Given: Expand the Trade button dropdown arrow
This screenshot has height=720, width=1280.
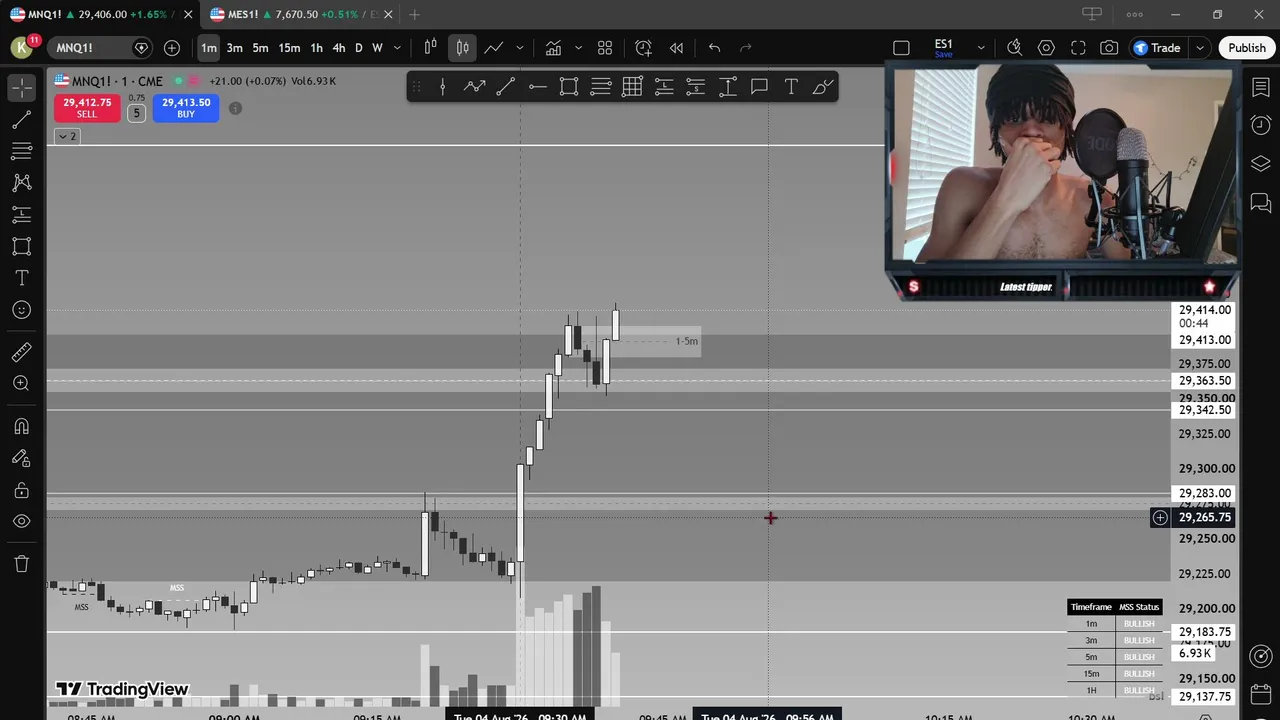Looking at the screenshot, I should [x=1199, y=48].
